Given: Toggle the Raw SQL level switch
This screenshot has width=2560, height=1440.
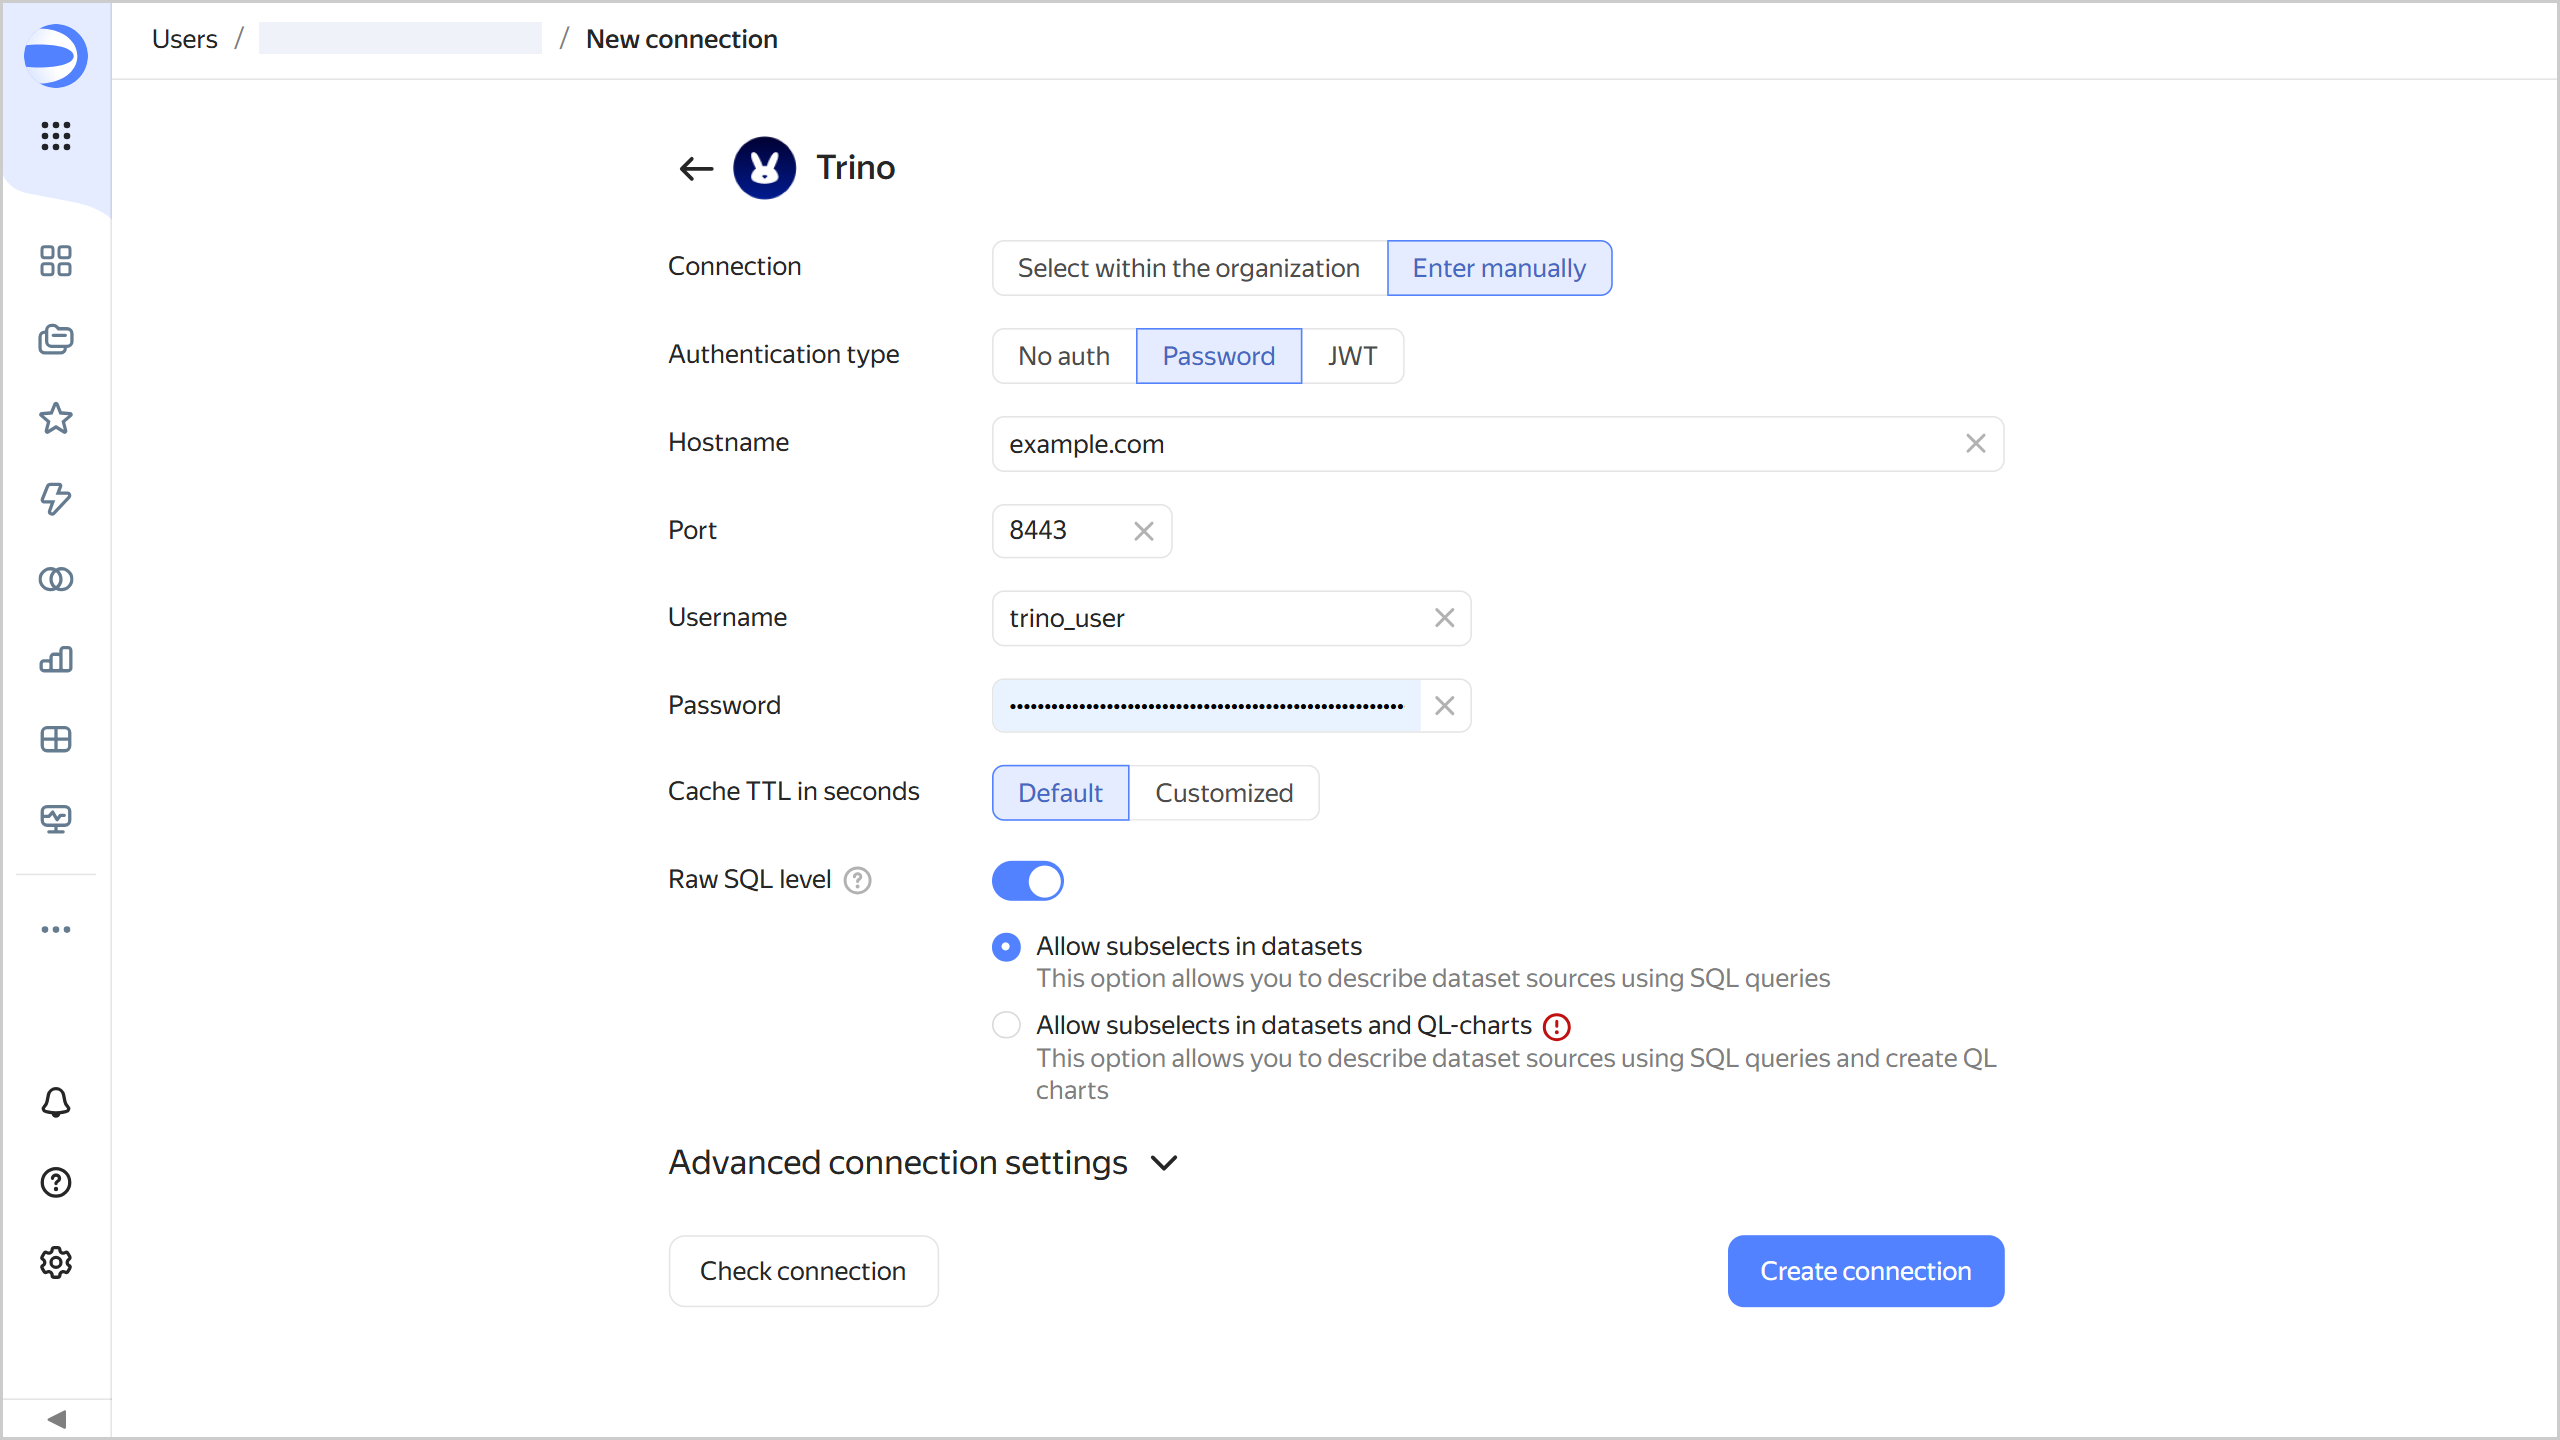Looking at the screenshot, I should click(x=1027, y=881).
